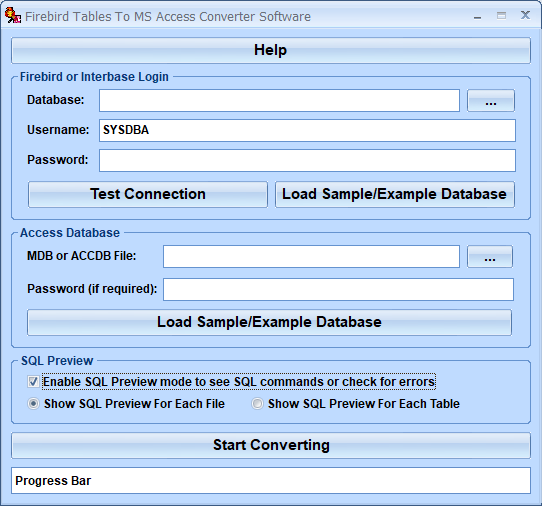This screenshot has width=542, height=506.
Task: Close the converter window
Action: (525, 15)
